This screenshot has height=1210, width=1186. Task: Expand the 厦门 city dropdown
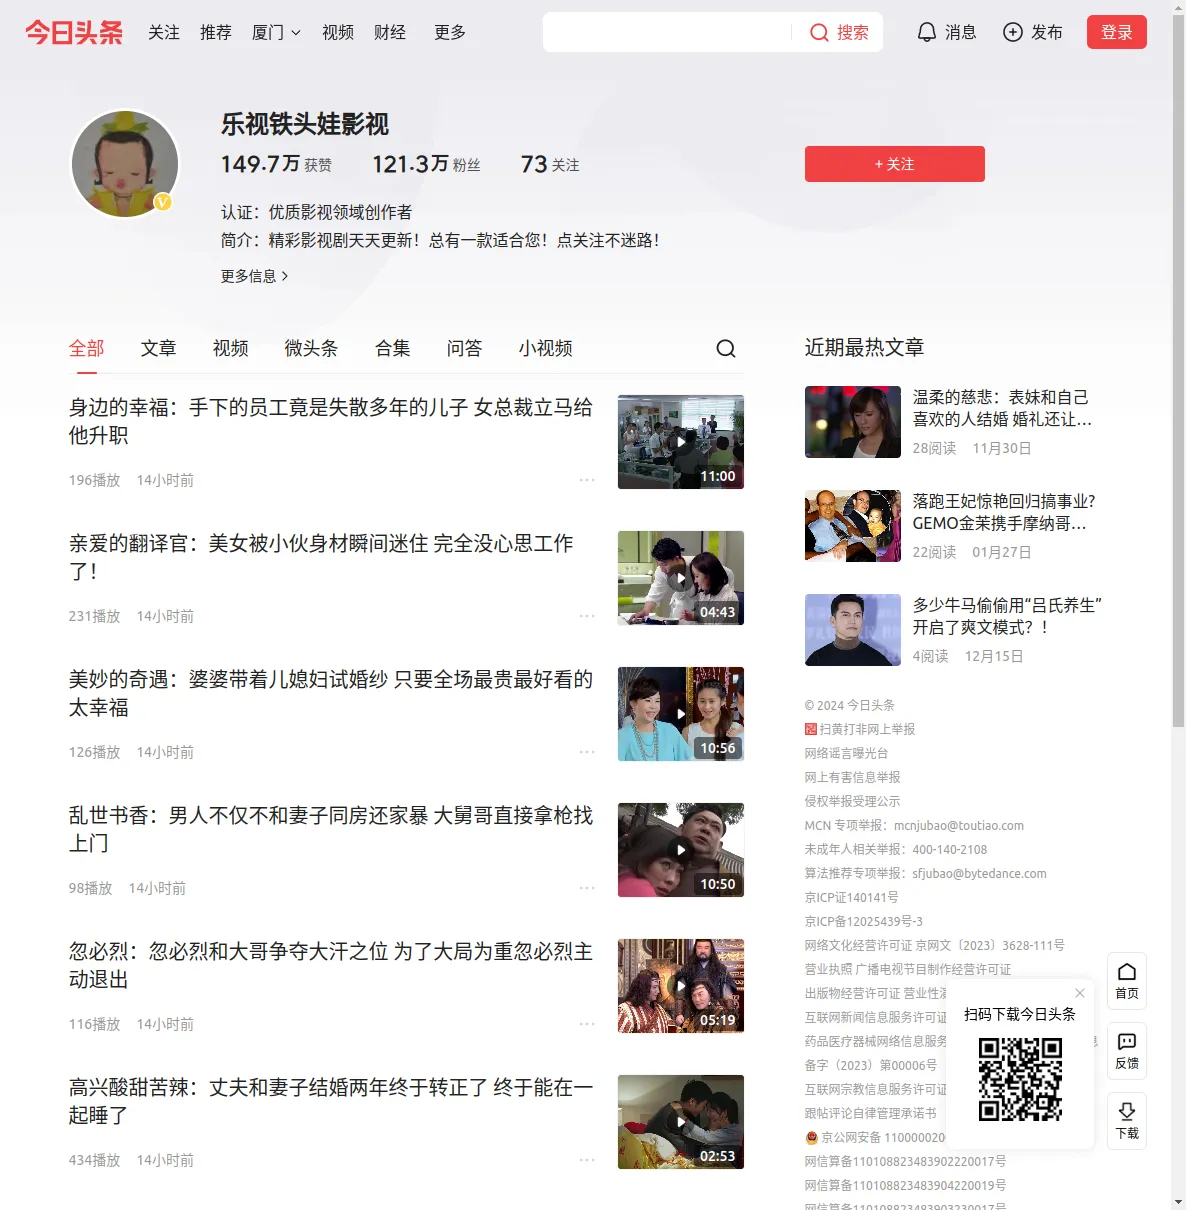point(276,32)
